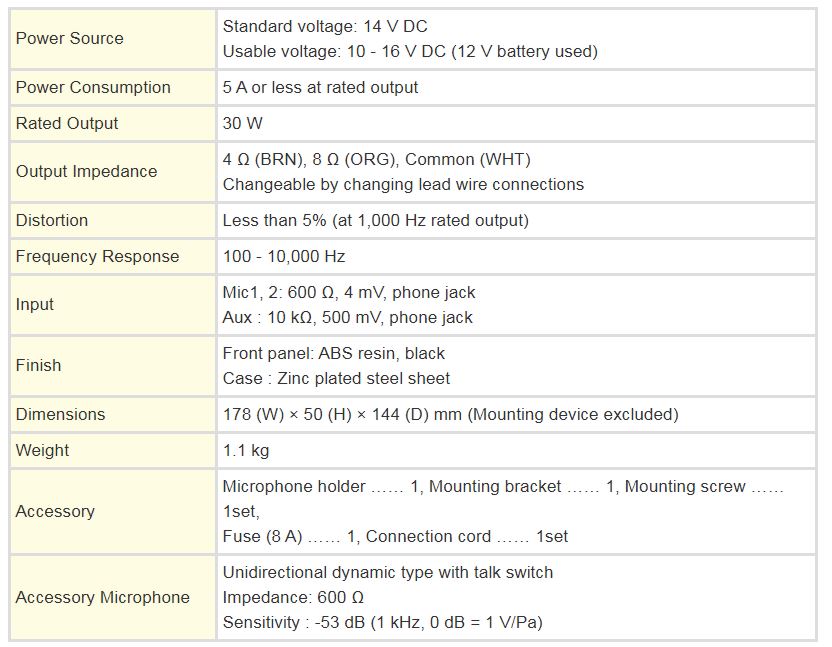Click the Fuse (8 A) accessory line

click(395, 536)
